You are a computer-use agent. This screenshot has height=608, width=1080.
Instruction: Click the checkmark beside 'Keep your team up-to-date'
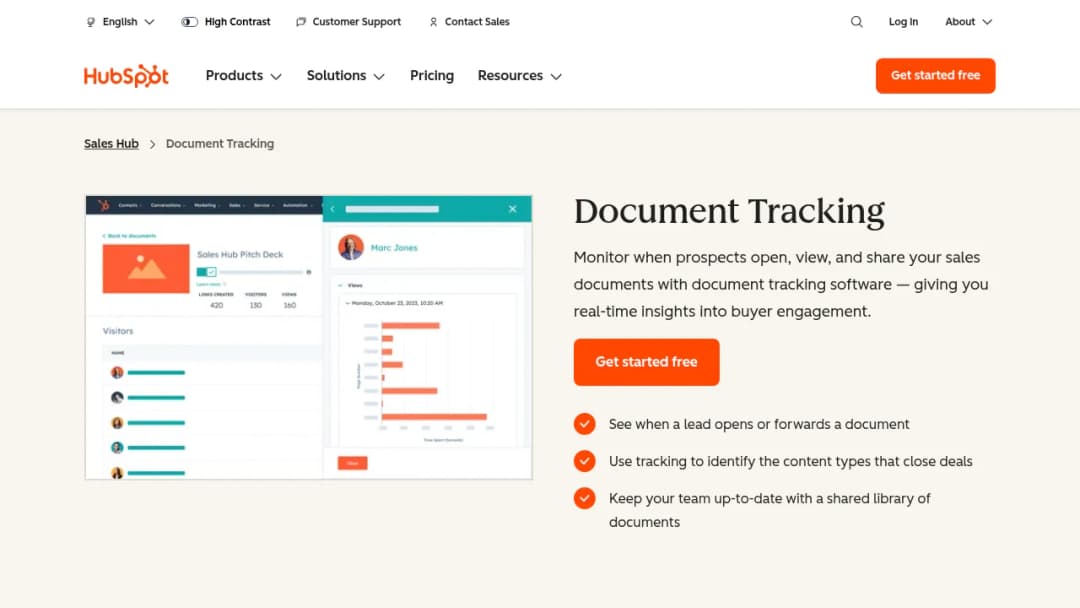584,498
